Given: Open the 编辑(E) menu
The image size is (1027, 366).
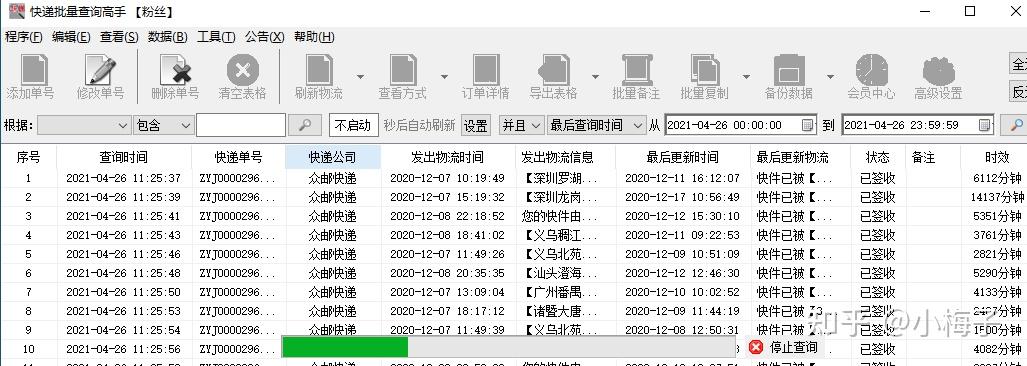Looking at the screenshot, I should coord(71,37).
